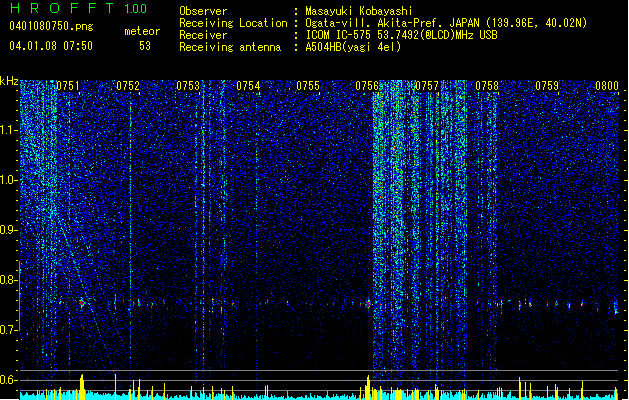629x400 pixels.
Task: Click the 0.8 kHz axis label
Action: [x=8, y=280]
